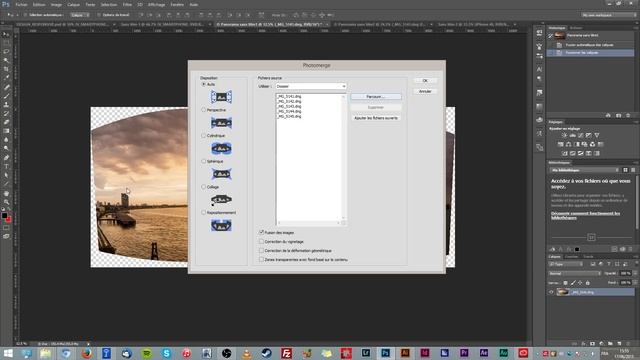Click the Windows Start button
Screen dimensions: 640x360
[8, 353]
